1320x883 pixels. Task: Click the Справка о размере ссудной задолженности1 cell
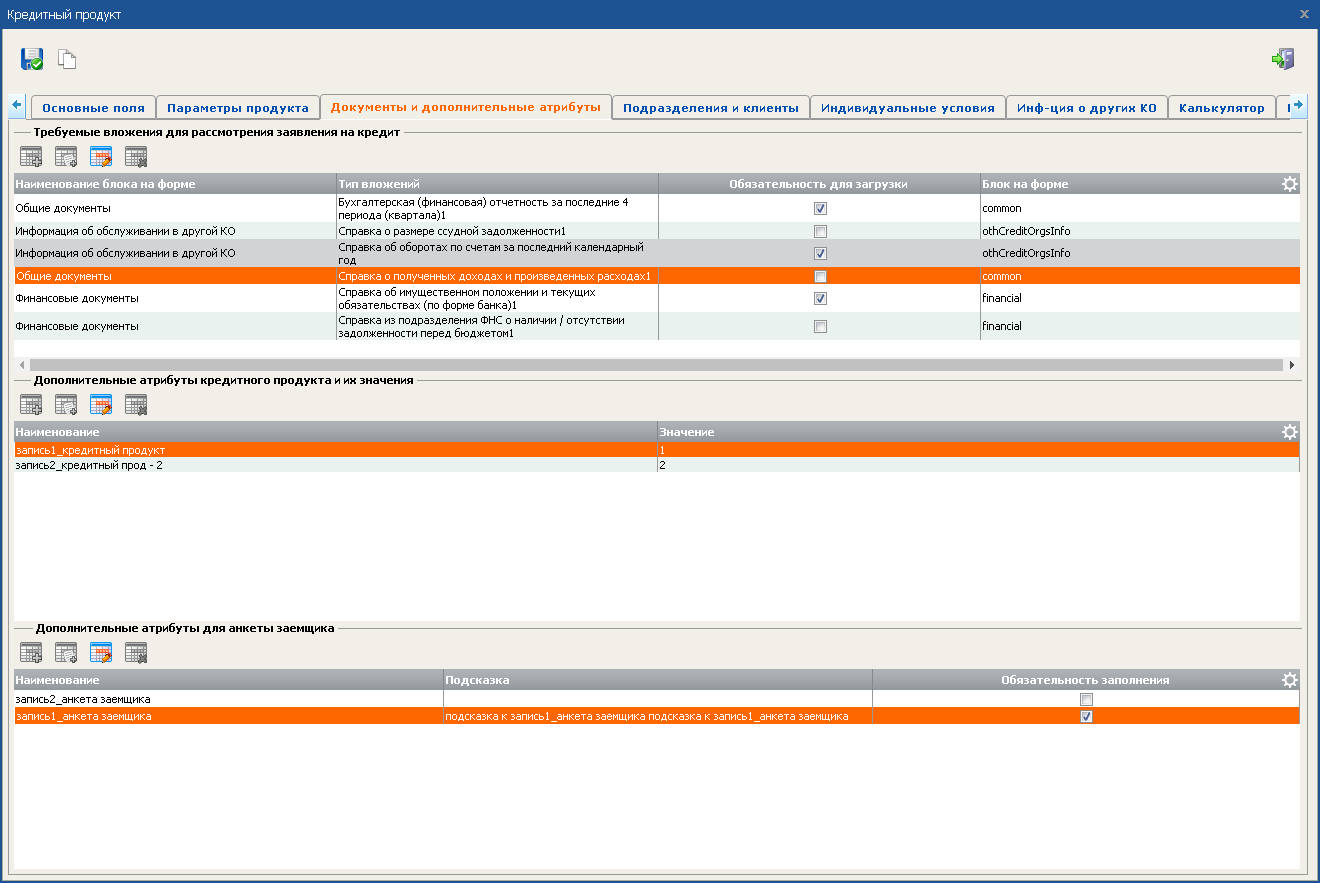[497, 231]
